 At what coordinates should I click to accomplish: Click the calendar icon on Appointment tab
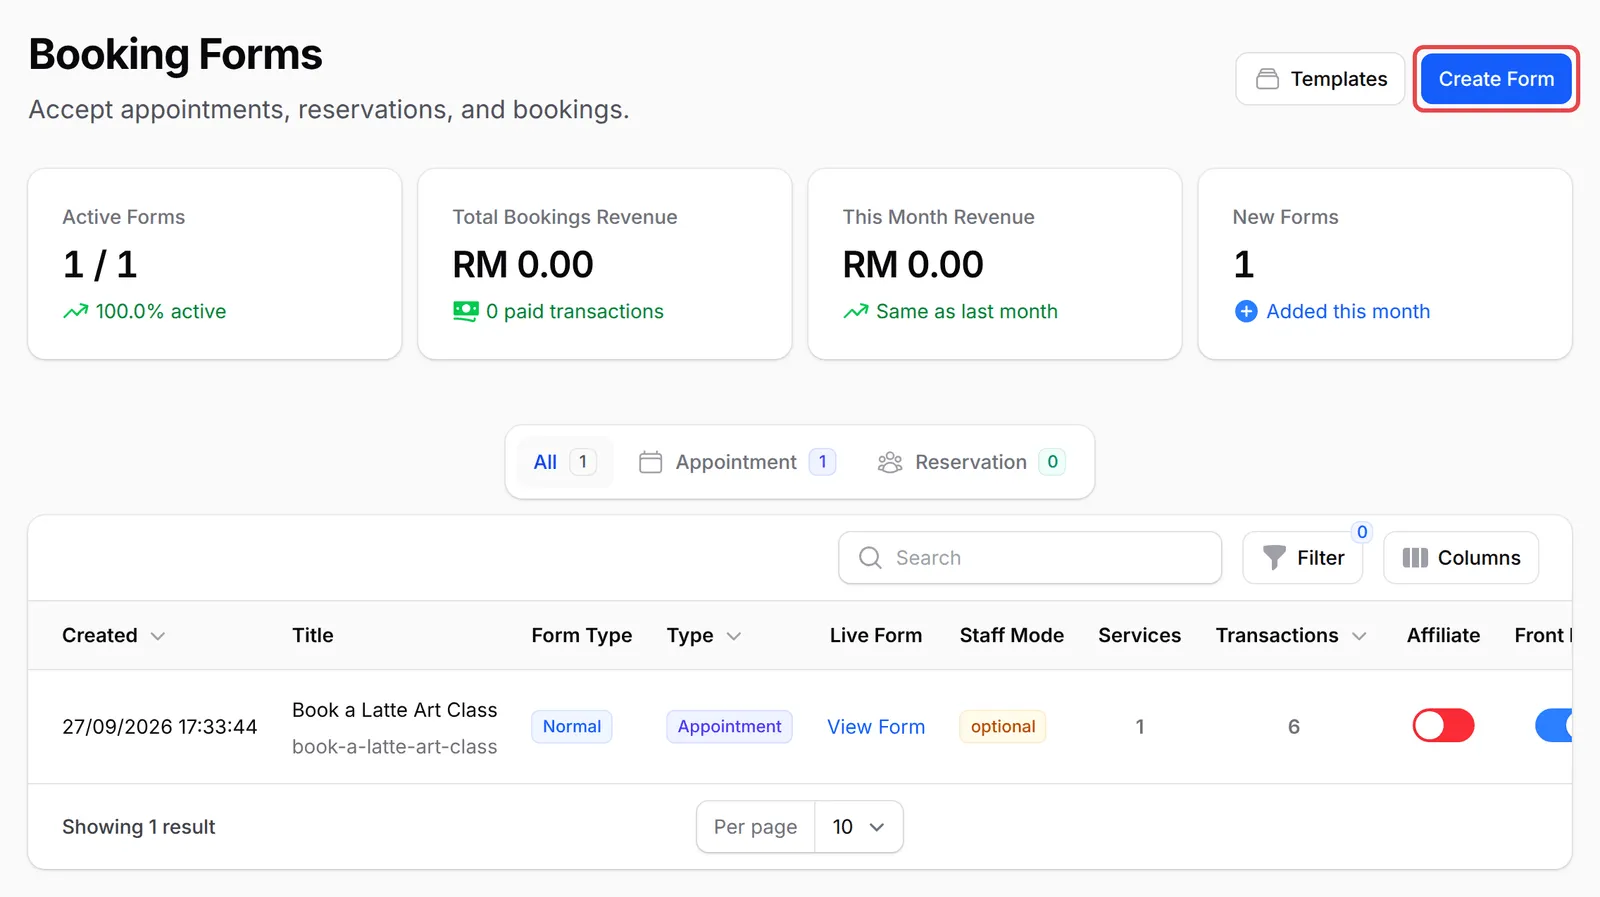pos(650,462)
